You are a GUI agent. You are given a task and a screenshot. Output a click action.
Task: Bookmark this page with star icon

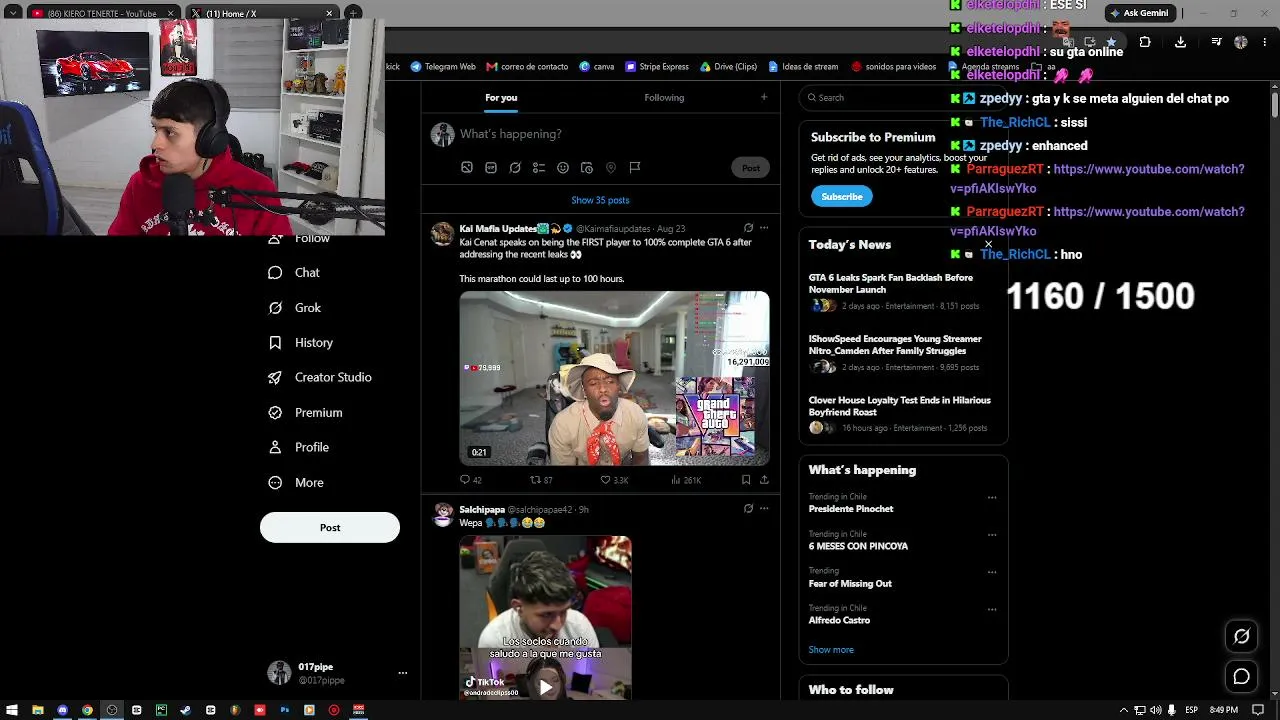click(1111, 42)
